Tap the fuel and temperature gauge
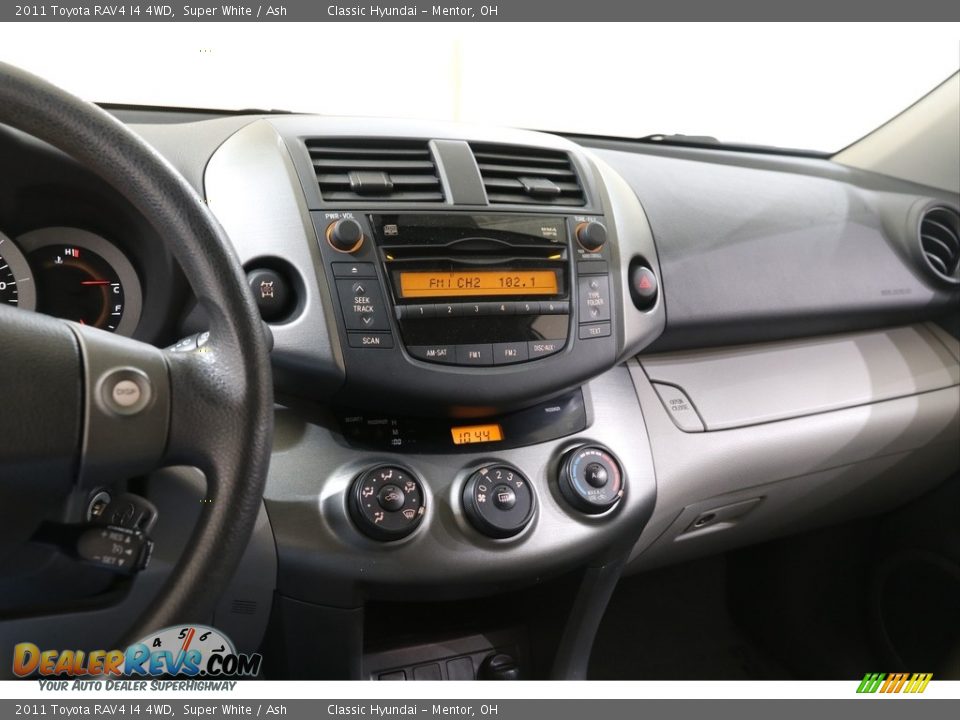The height and width of the screenshot is (720, 960). pyautogui.click(x=78, y=285)
